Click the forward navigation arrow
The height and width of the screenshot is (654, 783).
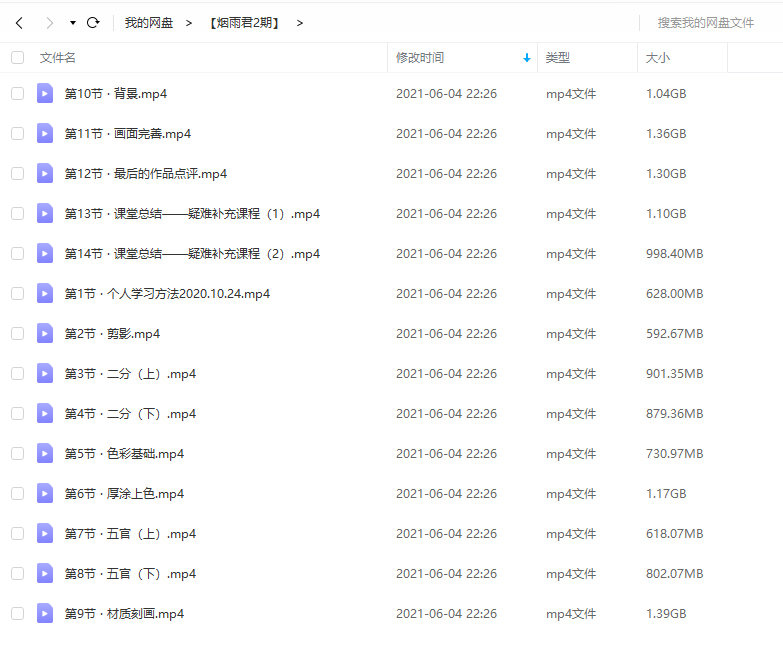tap(48, 22)
